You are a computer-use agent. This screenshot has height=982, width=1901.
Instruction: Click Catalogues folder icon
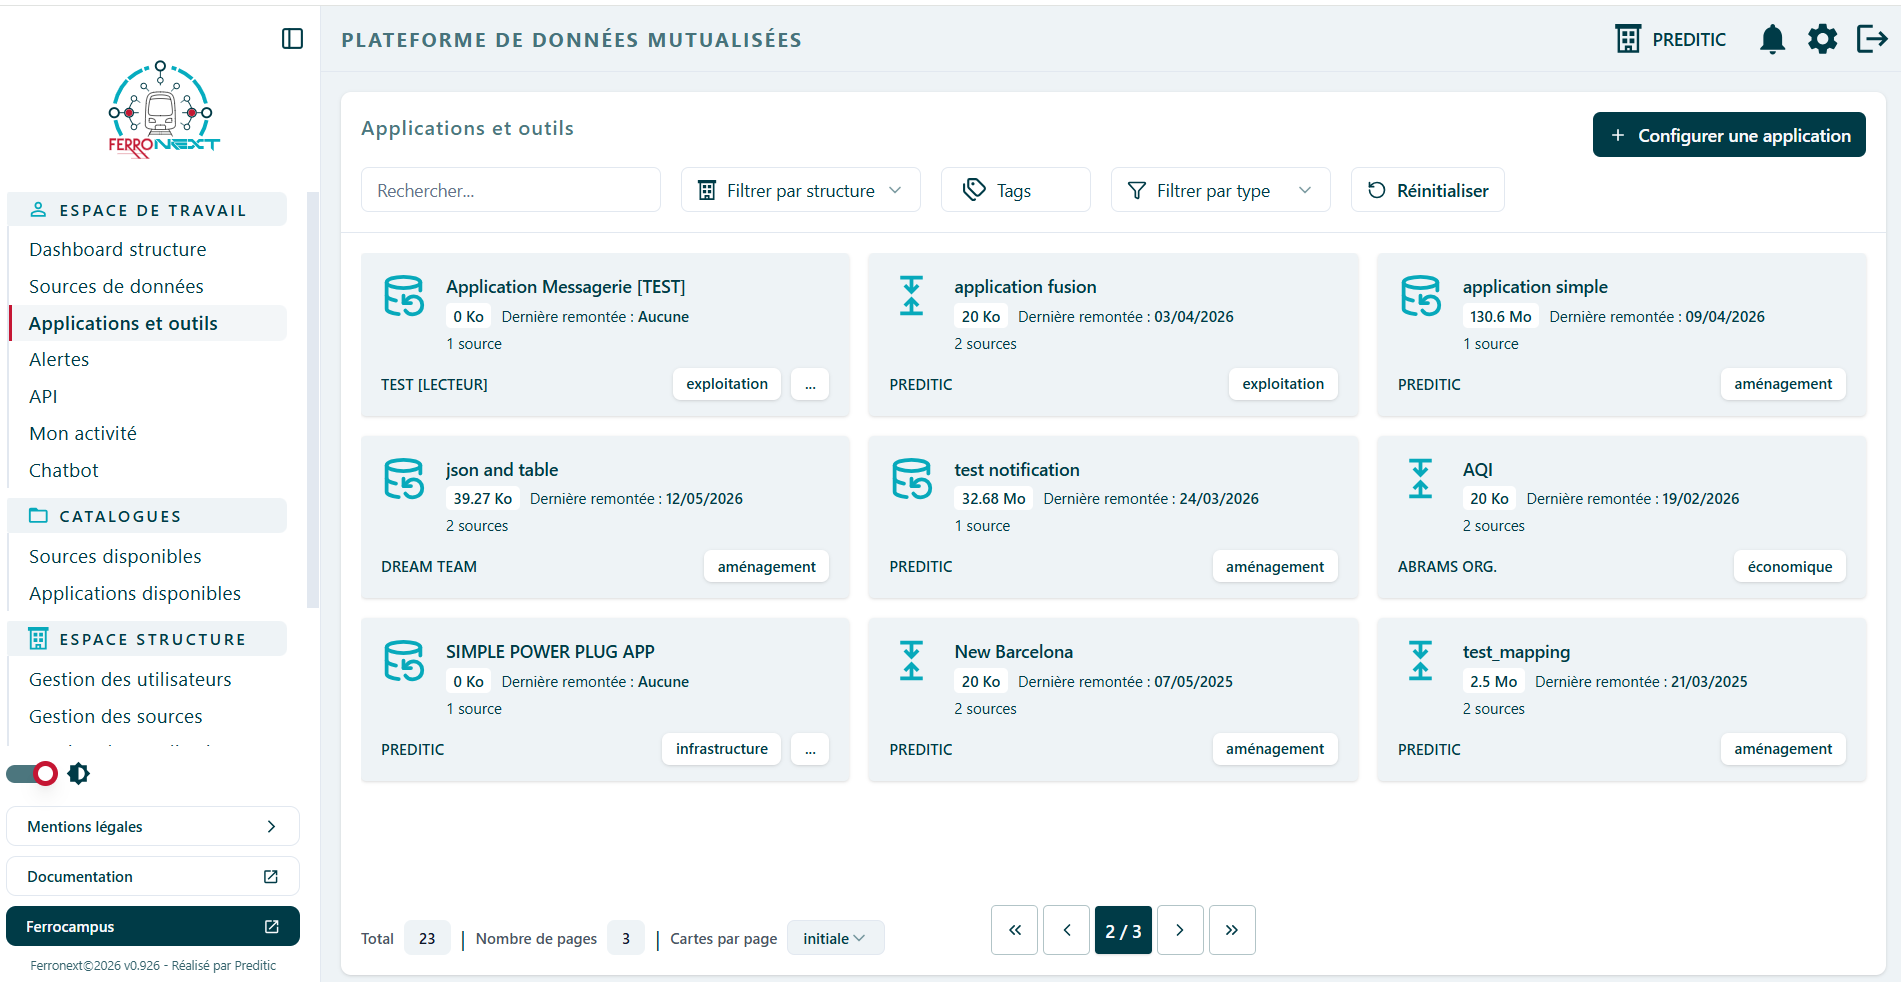pyautogui.click(x=38, y=516)
